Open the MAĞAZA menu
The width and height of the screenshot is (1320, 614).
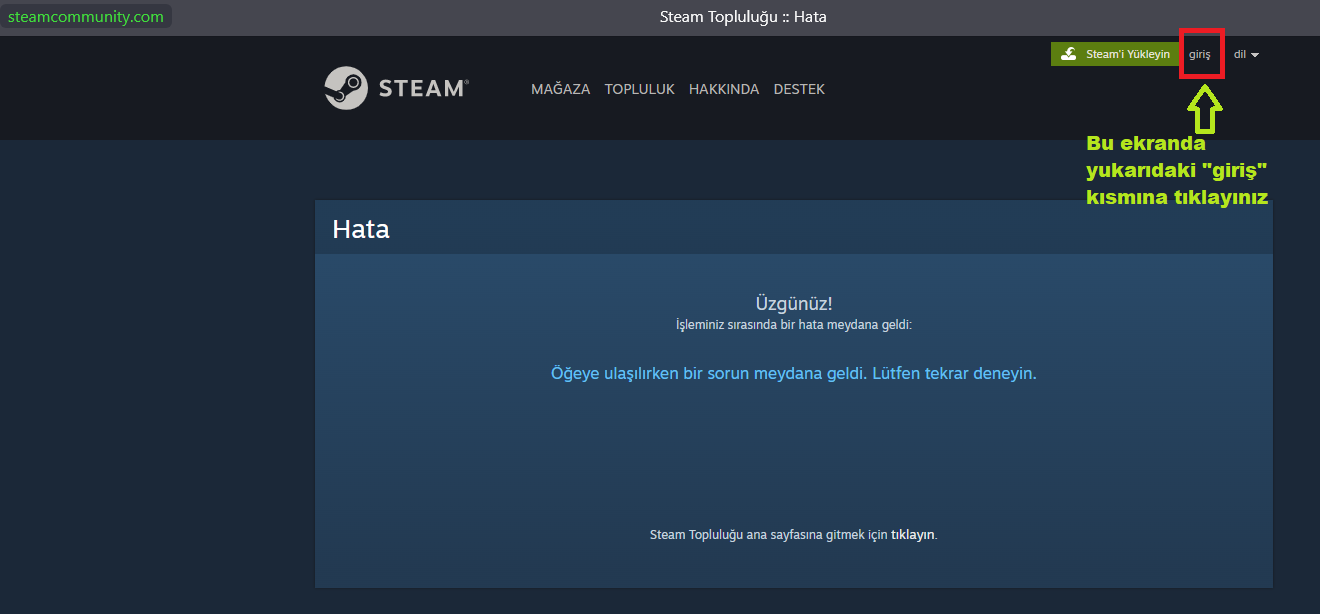click(x=561, y=89)
